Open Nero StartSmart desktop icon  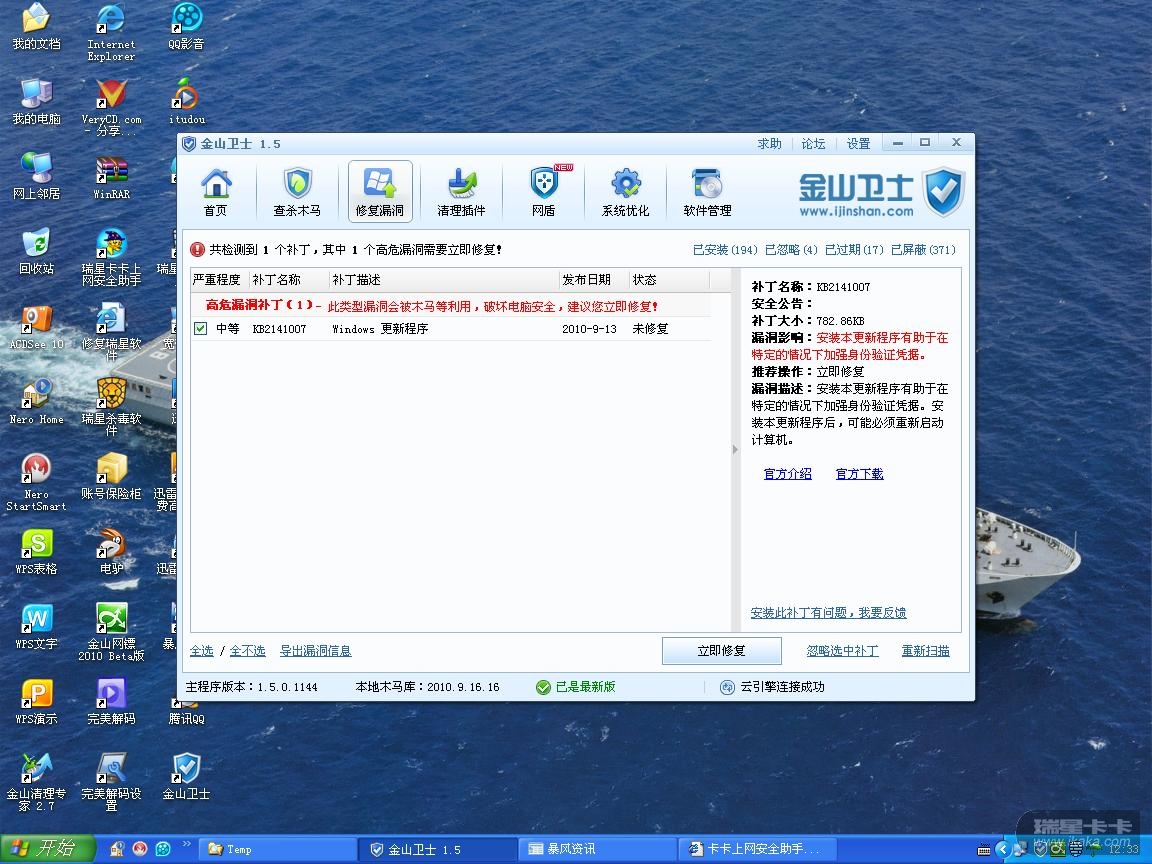click(x=36, y=482)
